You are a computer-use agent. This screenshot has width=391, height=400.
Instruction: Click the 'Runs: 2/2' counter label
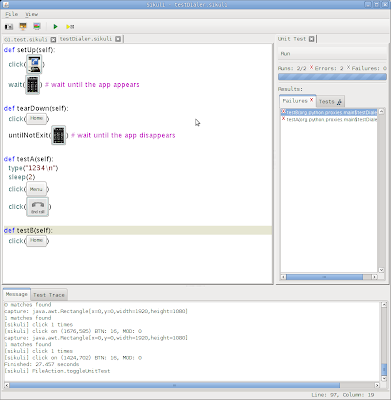292,68
